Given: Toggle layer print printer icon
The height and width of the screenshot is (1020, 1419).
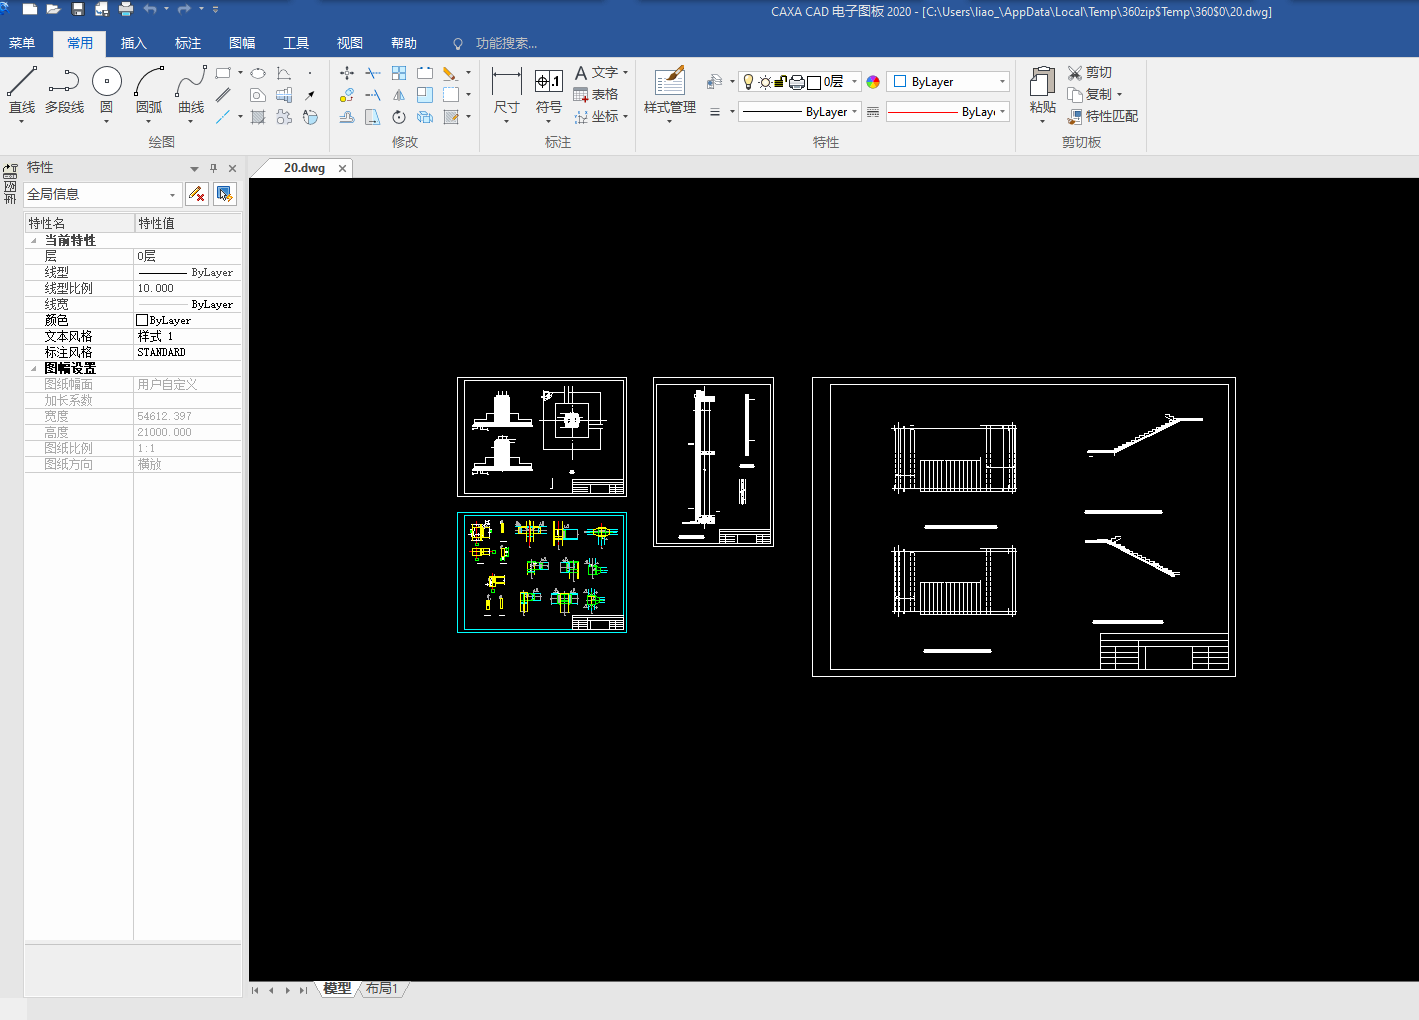Looking at the screenshot, I should coord(797,82).
